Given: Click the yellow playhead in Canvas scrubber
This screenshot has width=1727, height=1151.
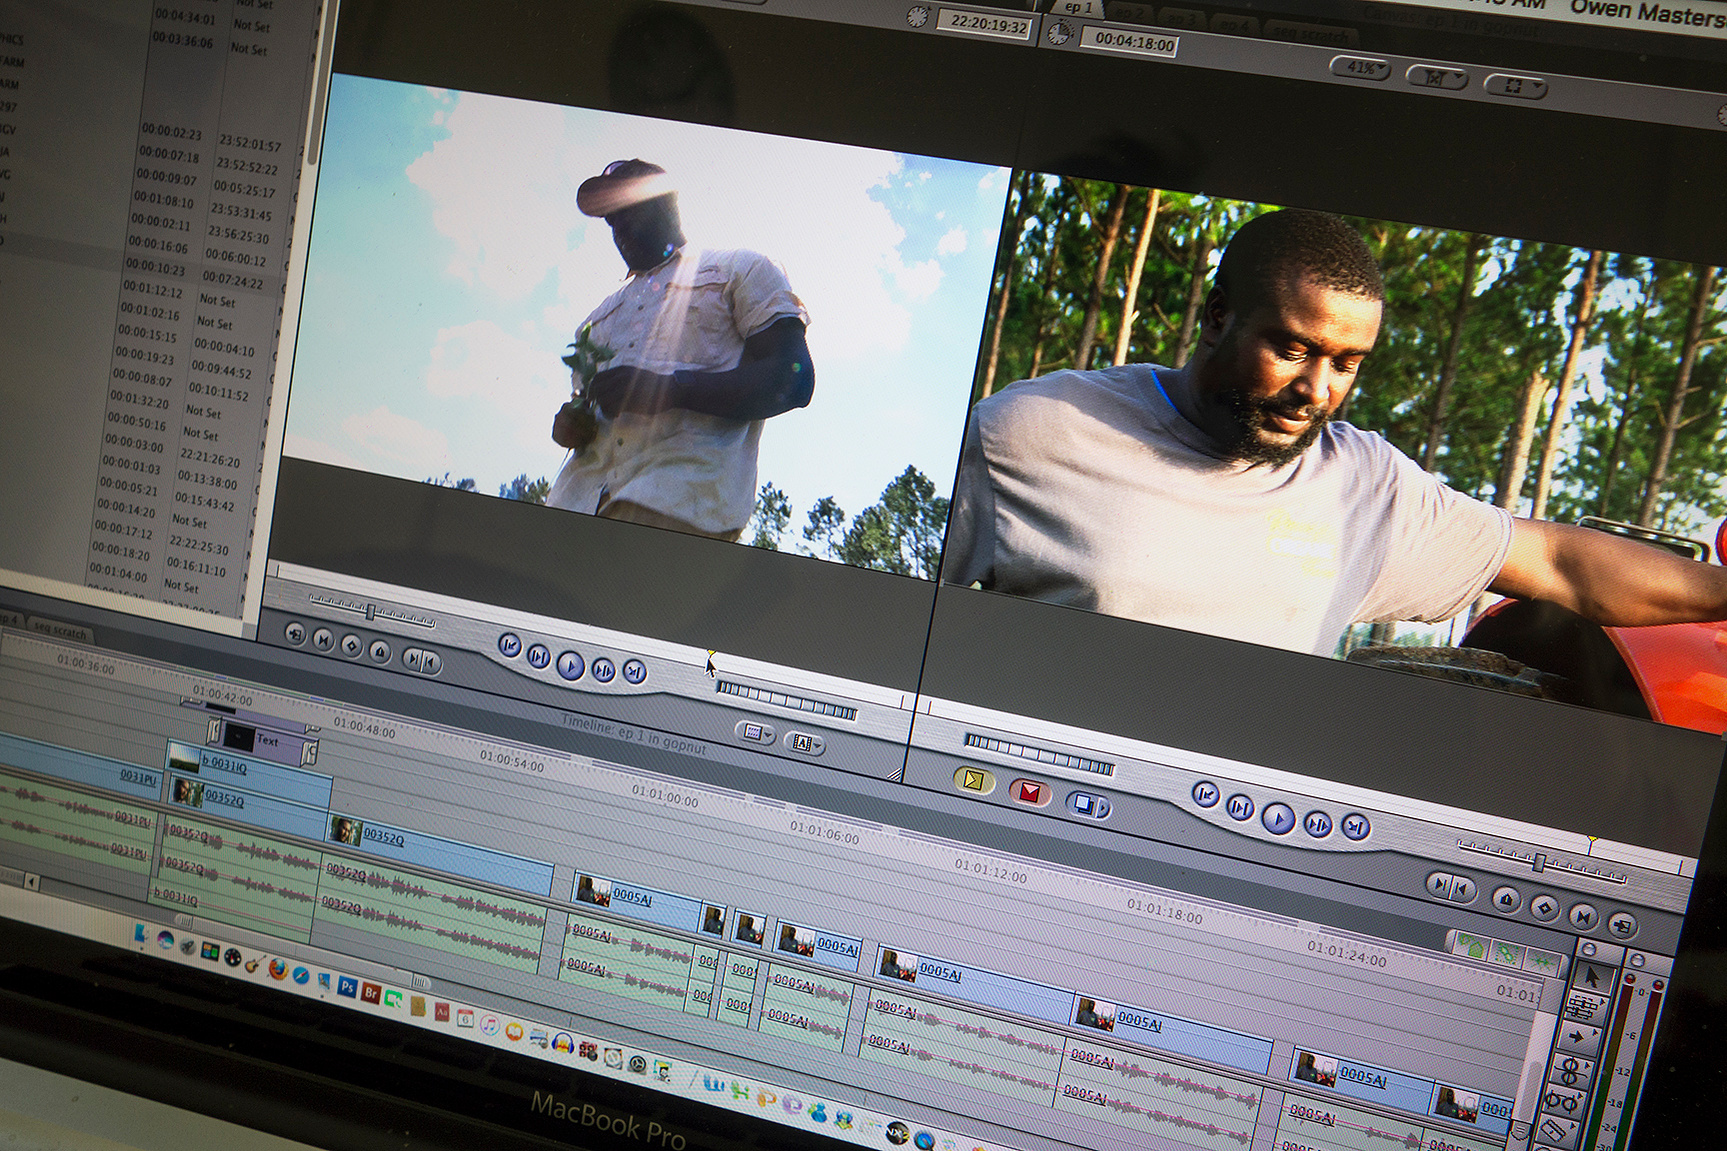Looking at the screenshot, I should click(1592, 843).
